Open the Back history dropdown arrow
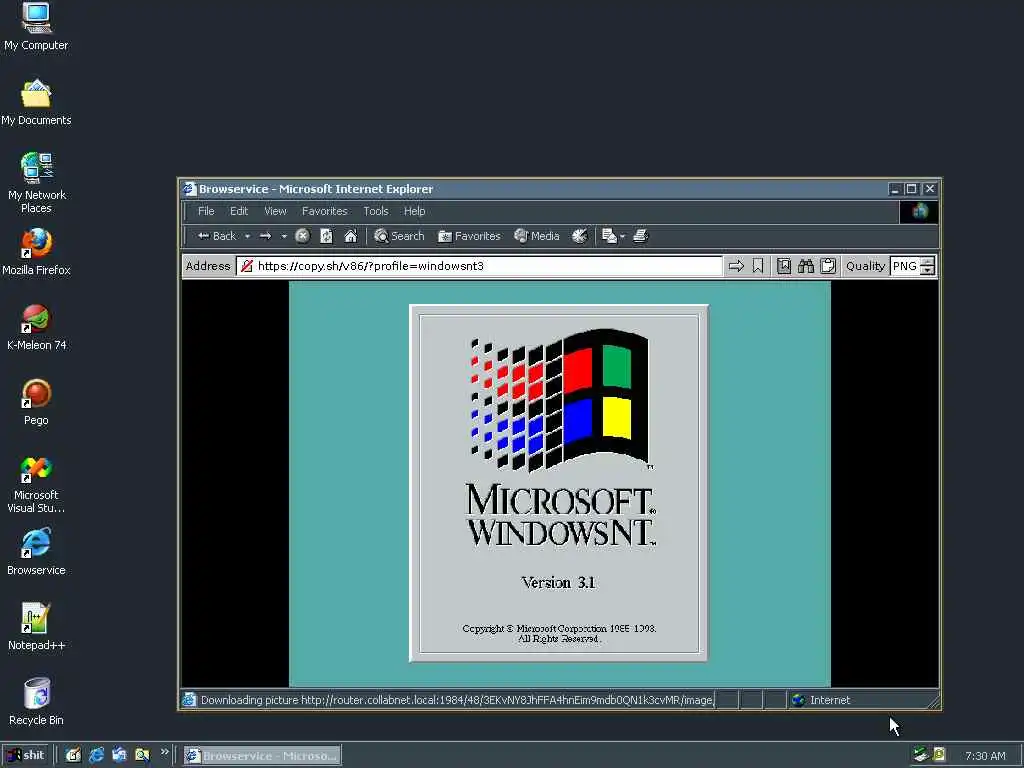Screen dimensions: 1024x768 click(x=248, y=236)
